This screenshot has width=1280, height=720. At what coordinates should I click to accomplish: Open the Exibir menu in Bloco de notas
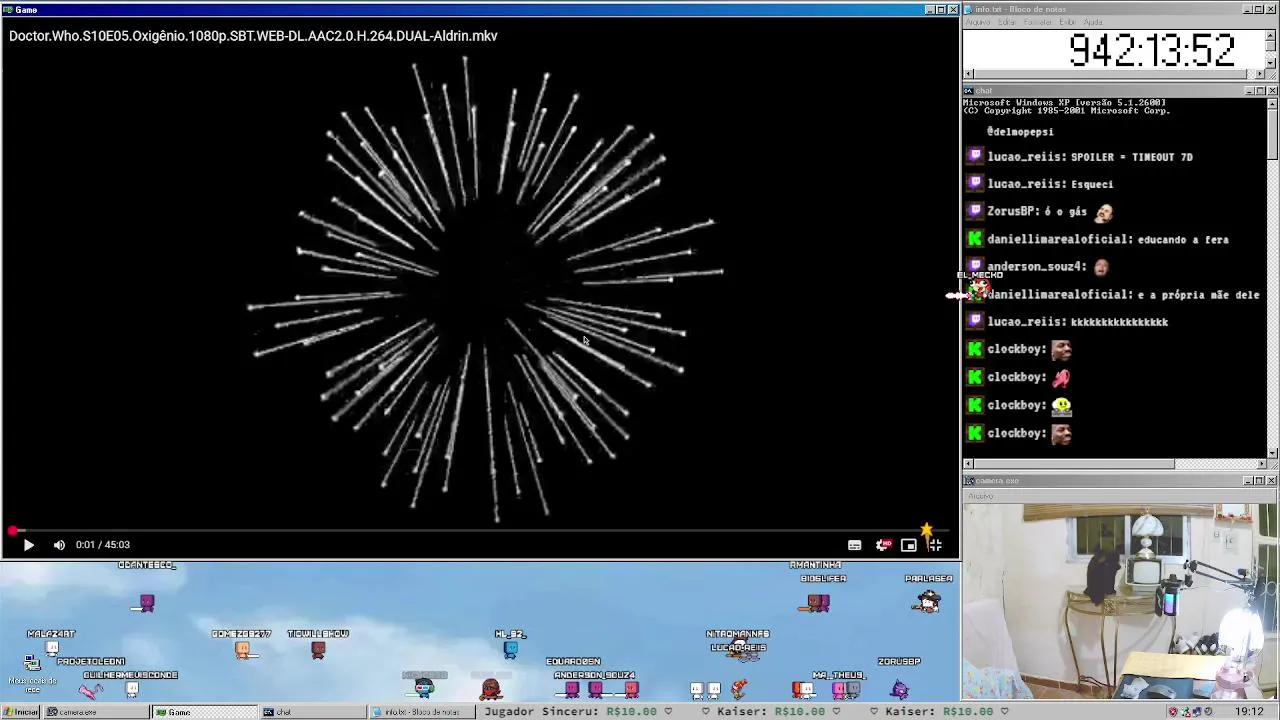click(1067, 22)
